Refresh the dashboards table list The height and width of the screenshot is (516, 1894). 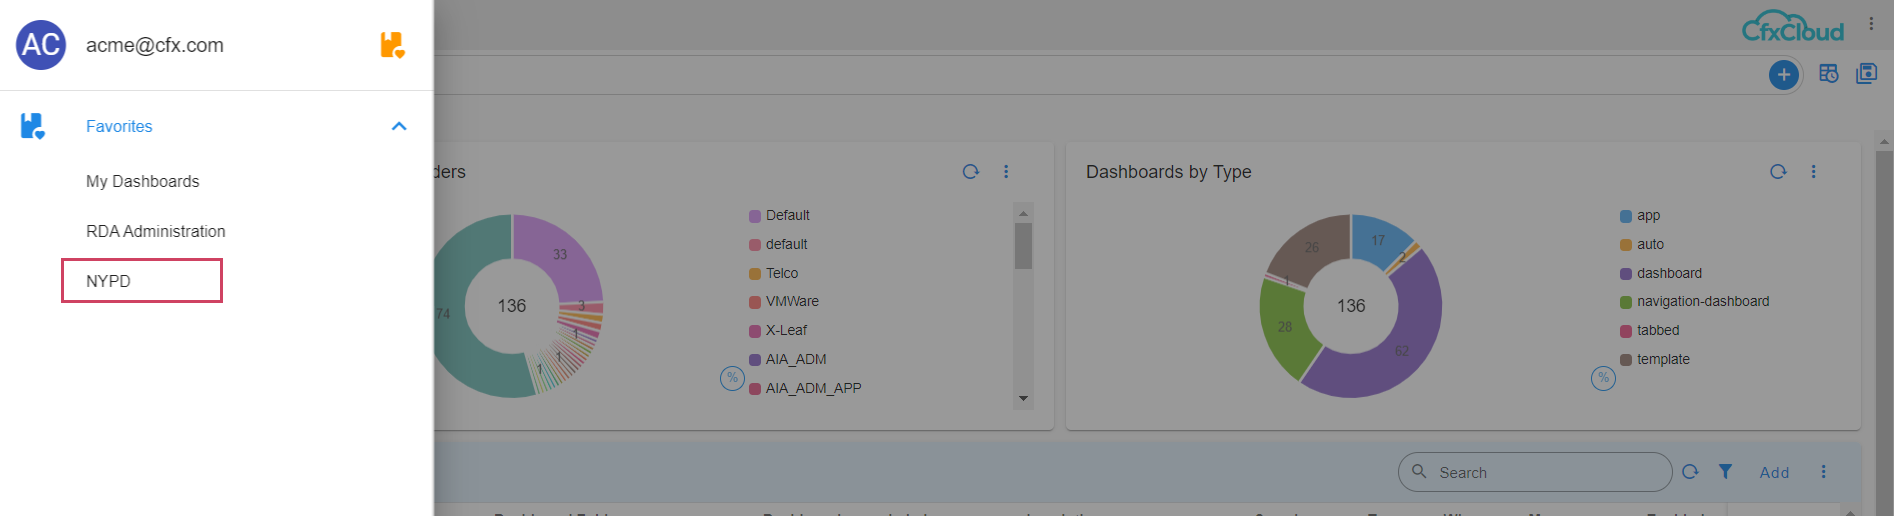pyautogui.click(x=1690, y=472)
